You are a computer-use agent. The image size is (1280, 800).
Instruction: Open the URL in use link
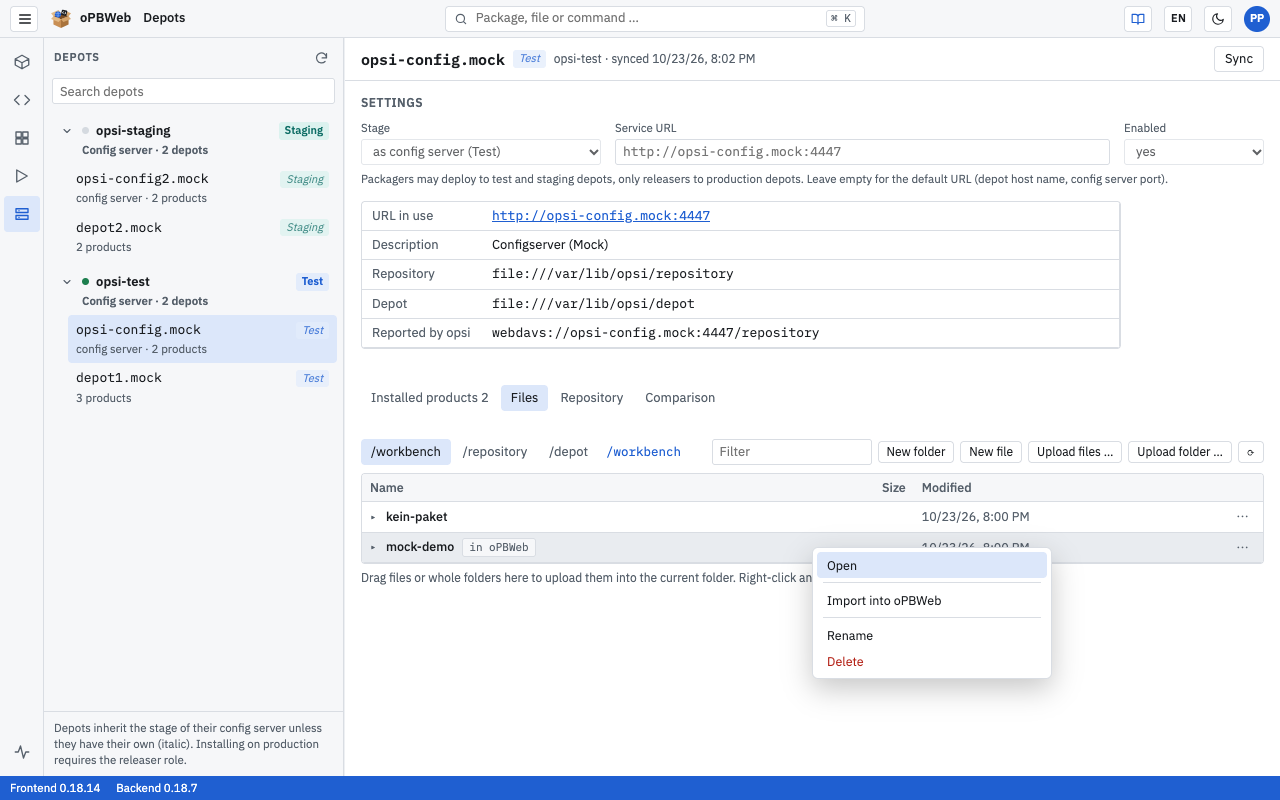[601, 216]
